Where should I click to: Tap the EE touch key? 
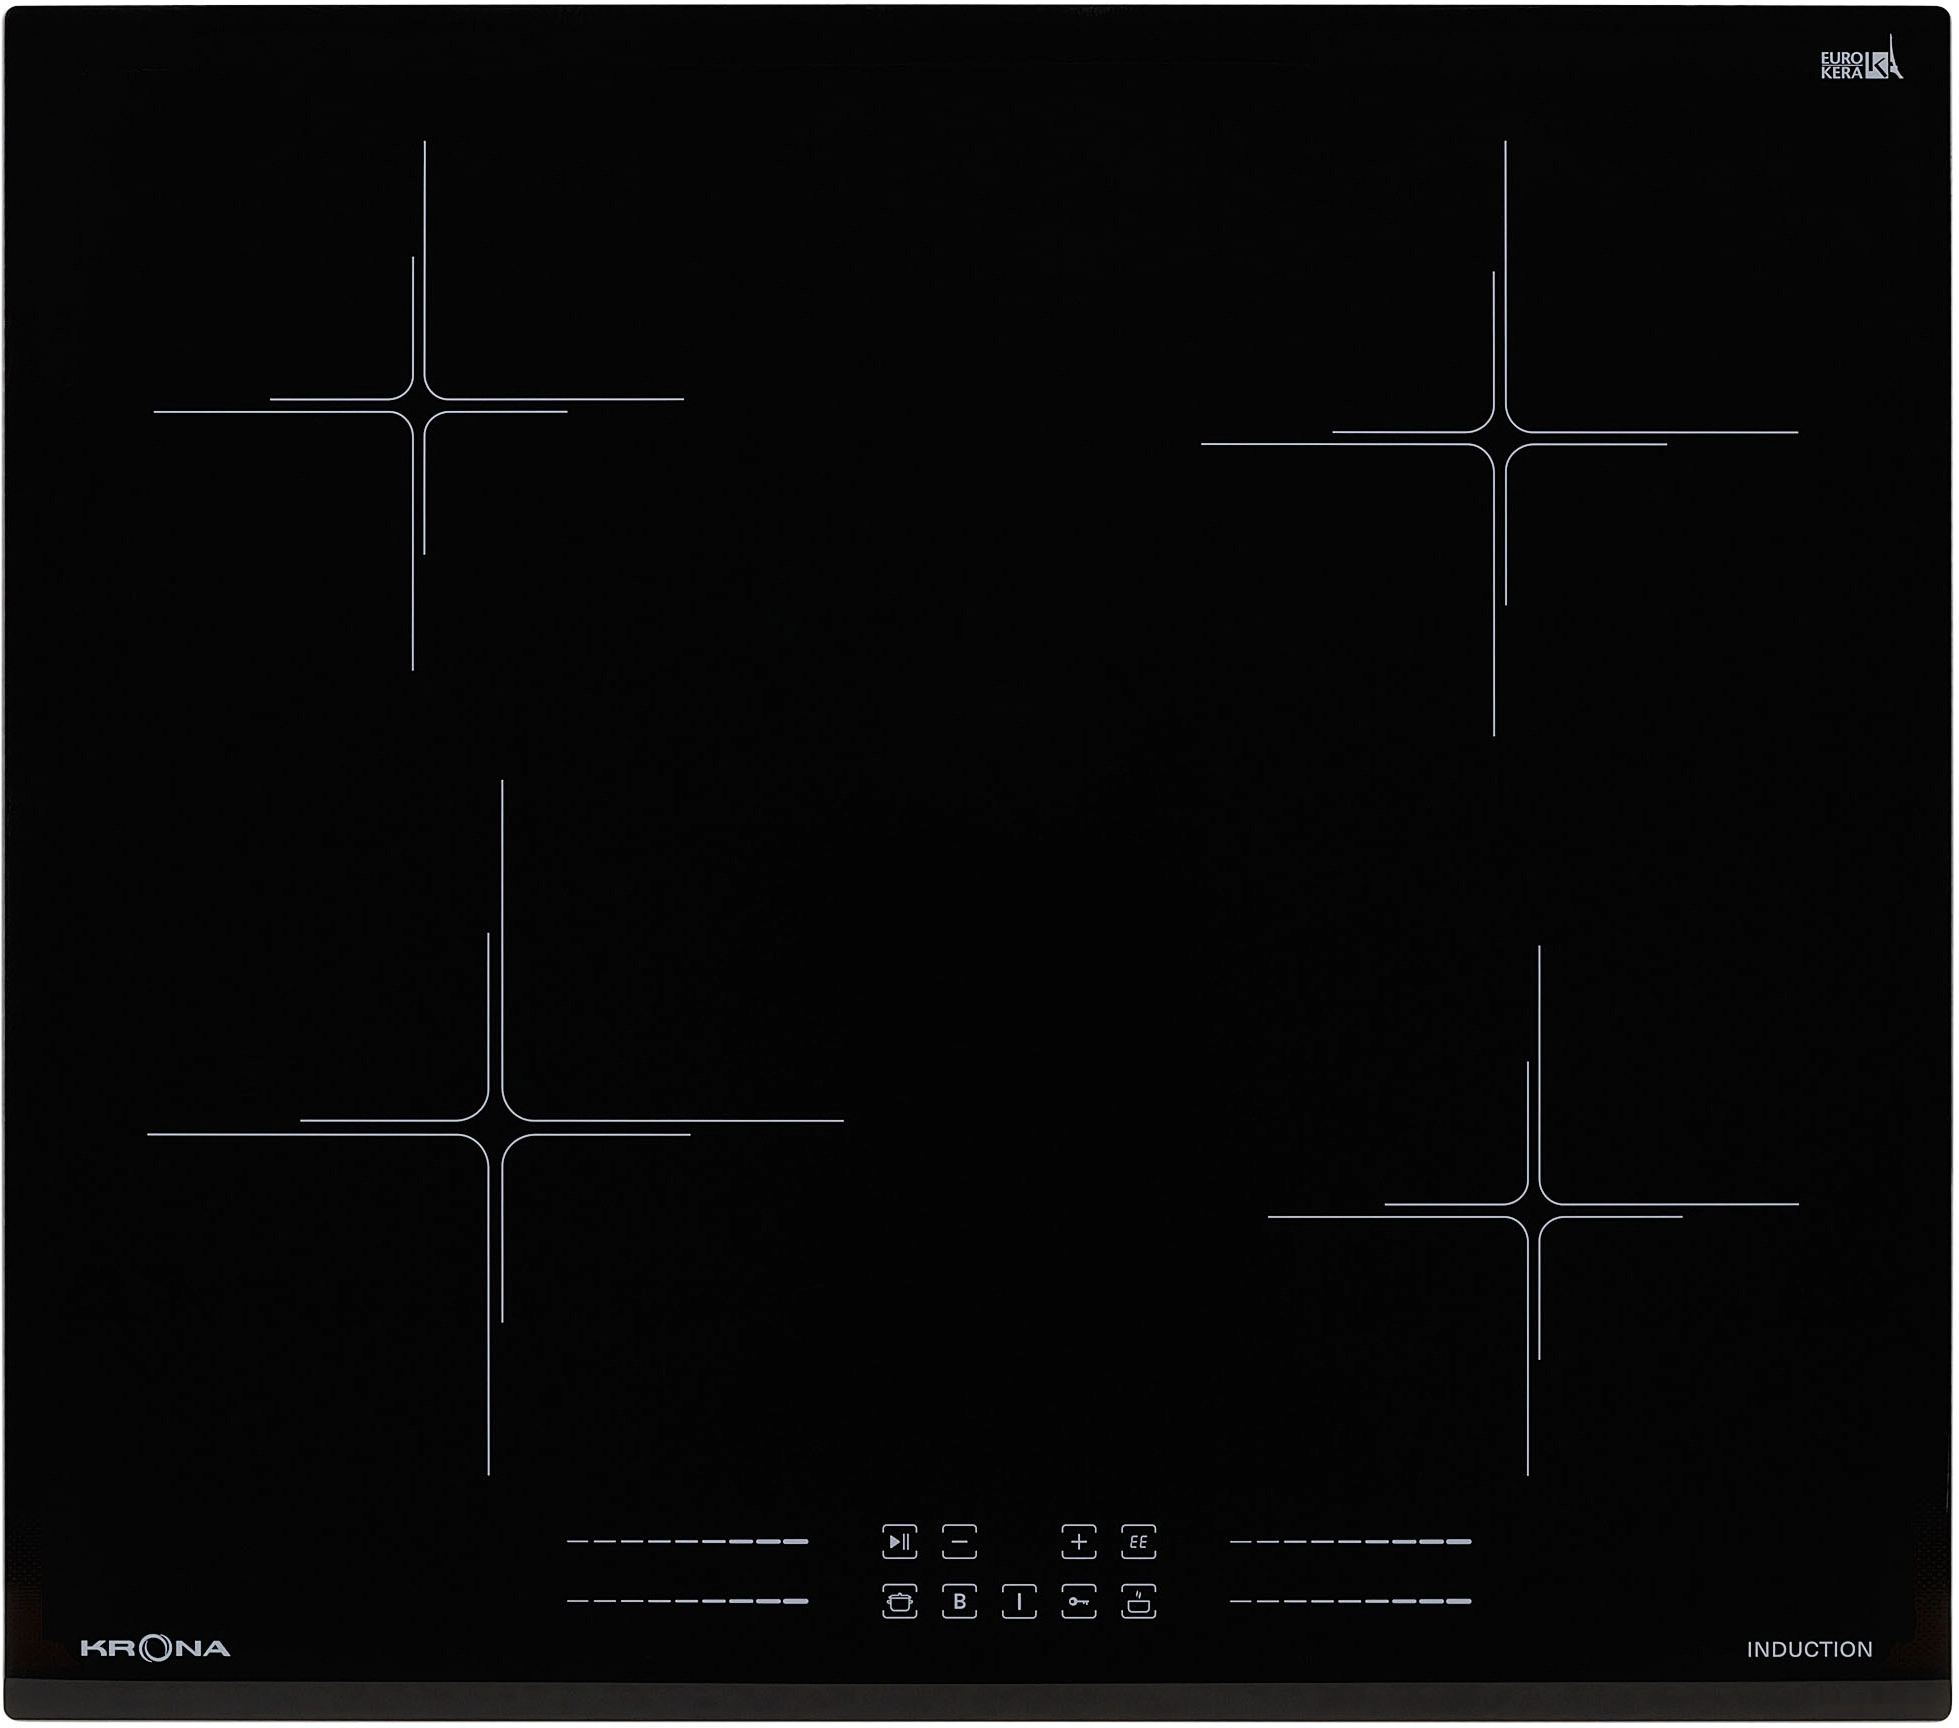click(x=1139, y=1542)
